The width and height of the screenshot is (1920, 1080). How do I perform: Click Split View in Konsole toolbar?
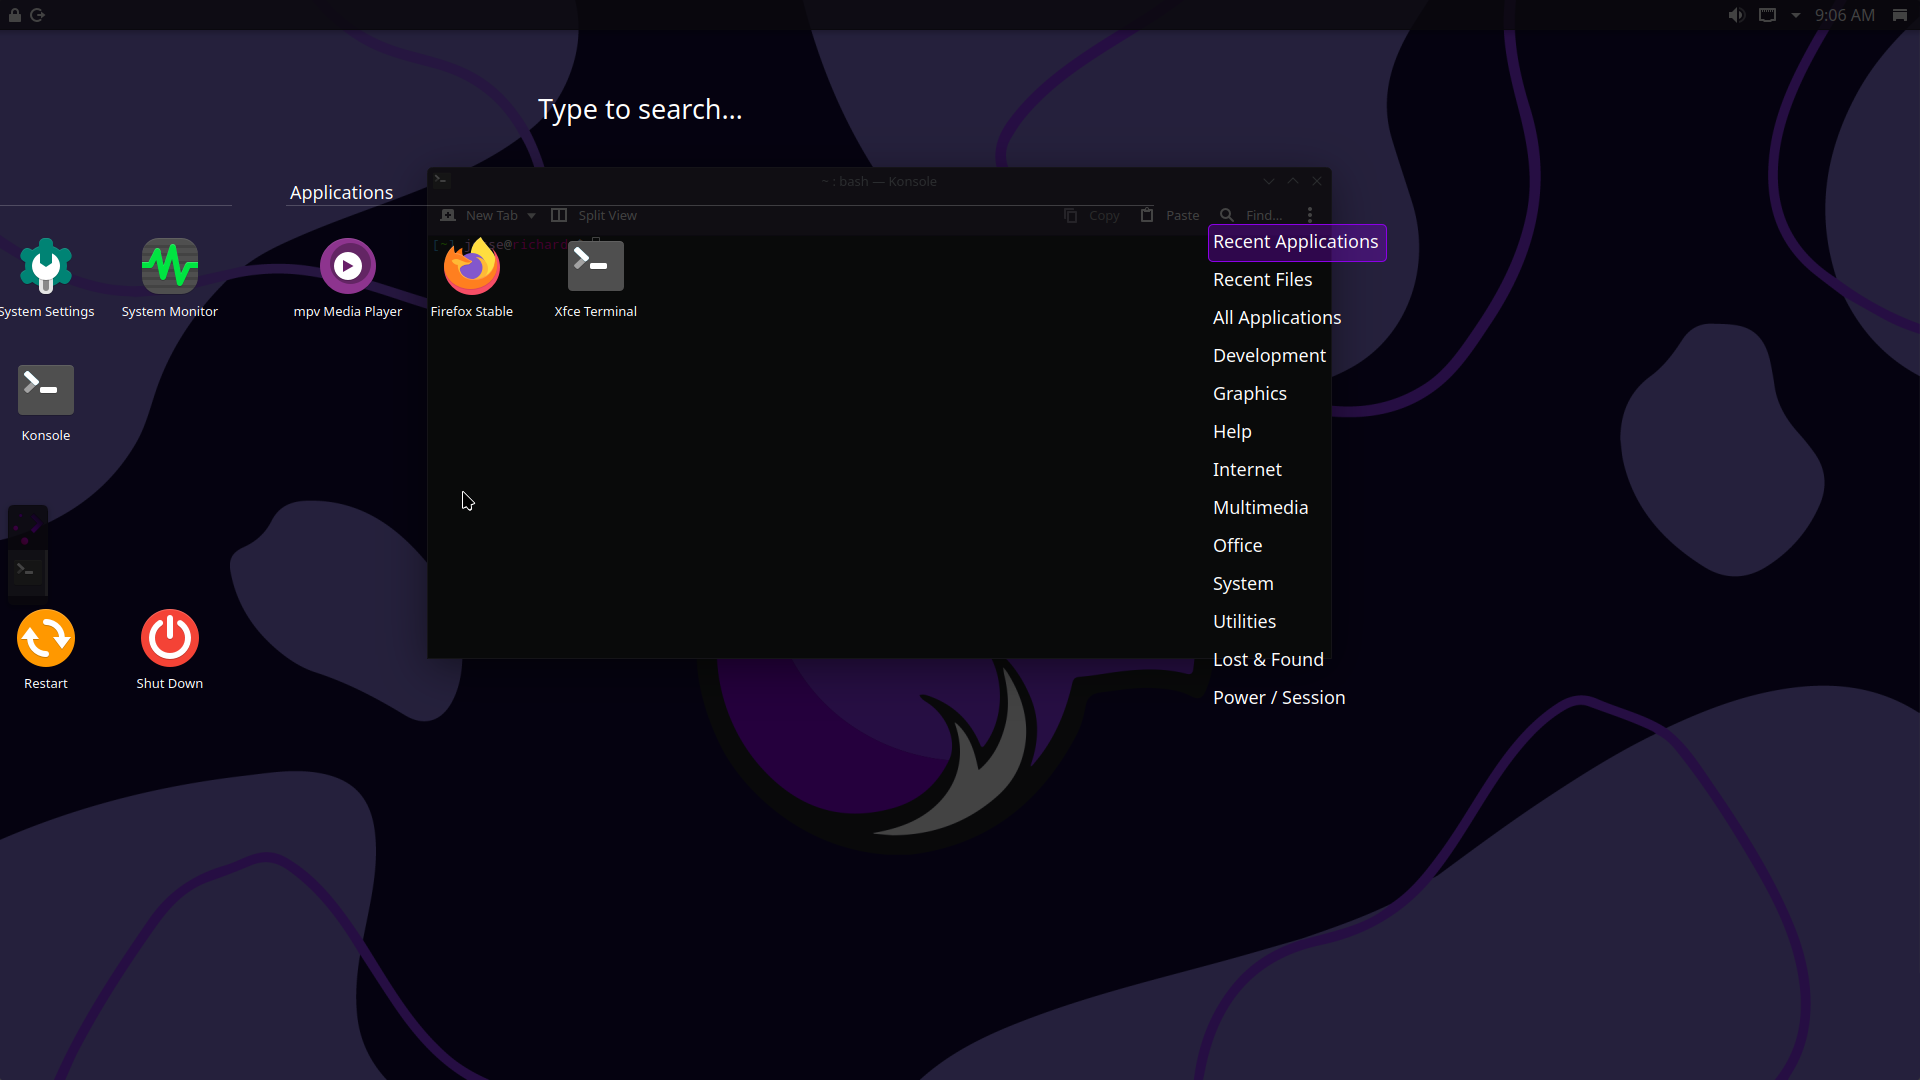[x=594, y=215]
